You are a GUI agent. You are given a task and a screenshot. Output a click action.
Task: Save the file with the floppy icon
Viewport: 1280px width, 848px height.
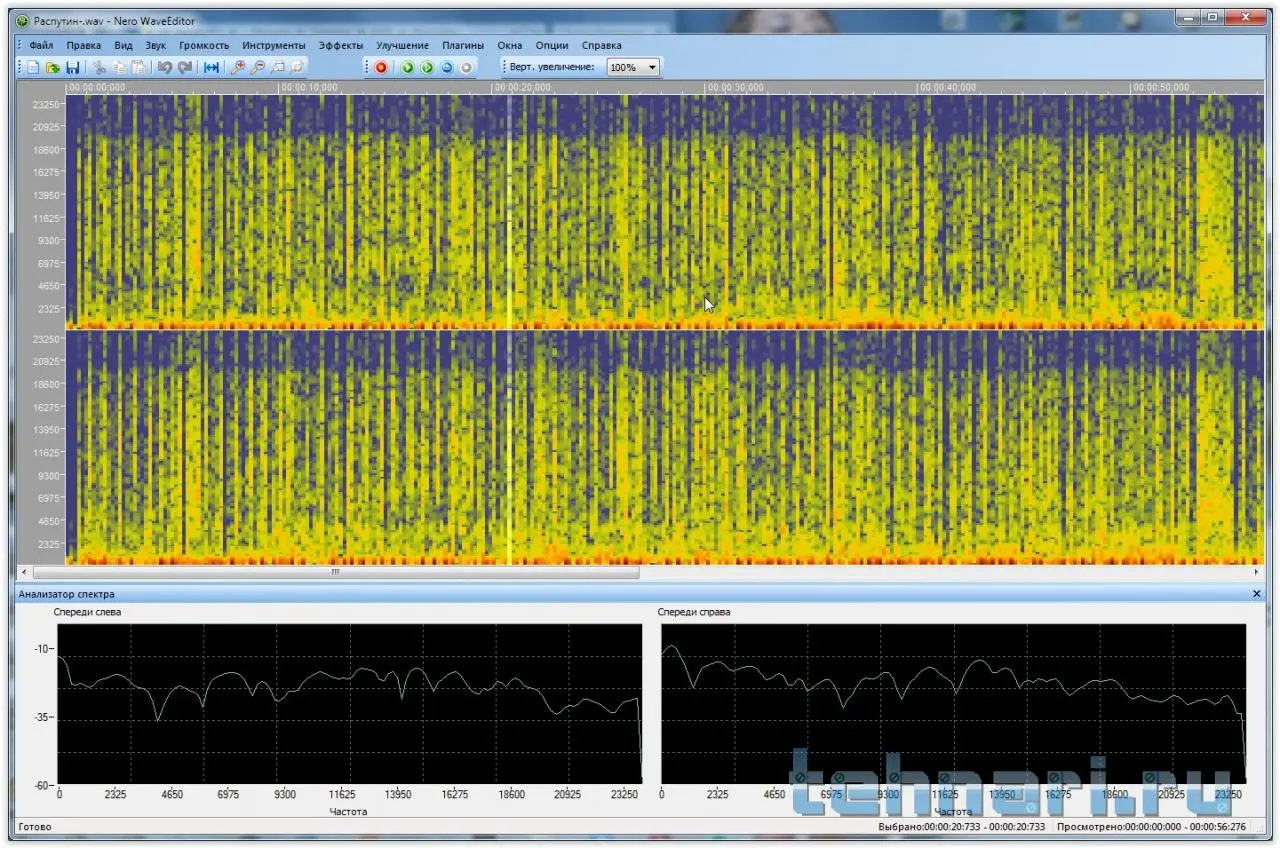click(x=73, y=67)
